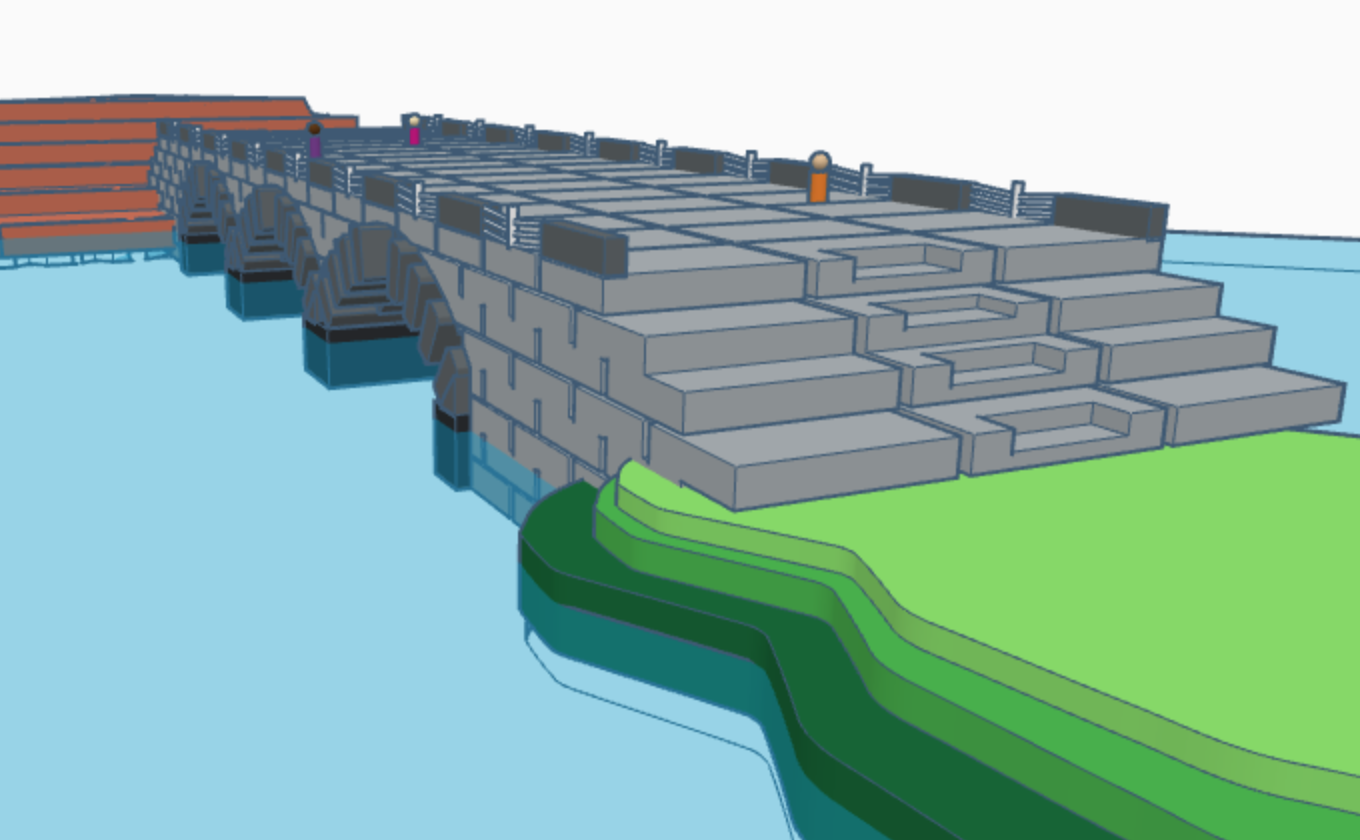Select the purple person figure near the bridge entrance
1360x840 pixels.
point(315,147)
